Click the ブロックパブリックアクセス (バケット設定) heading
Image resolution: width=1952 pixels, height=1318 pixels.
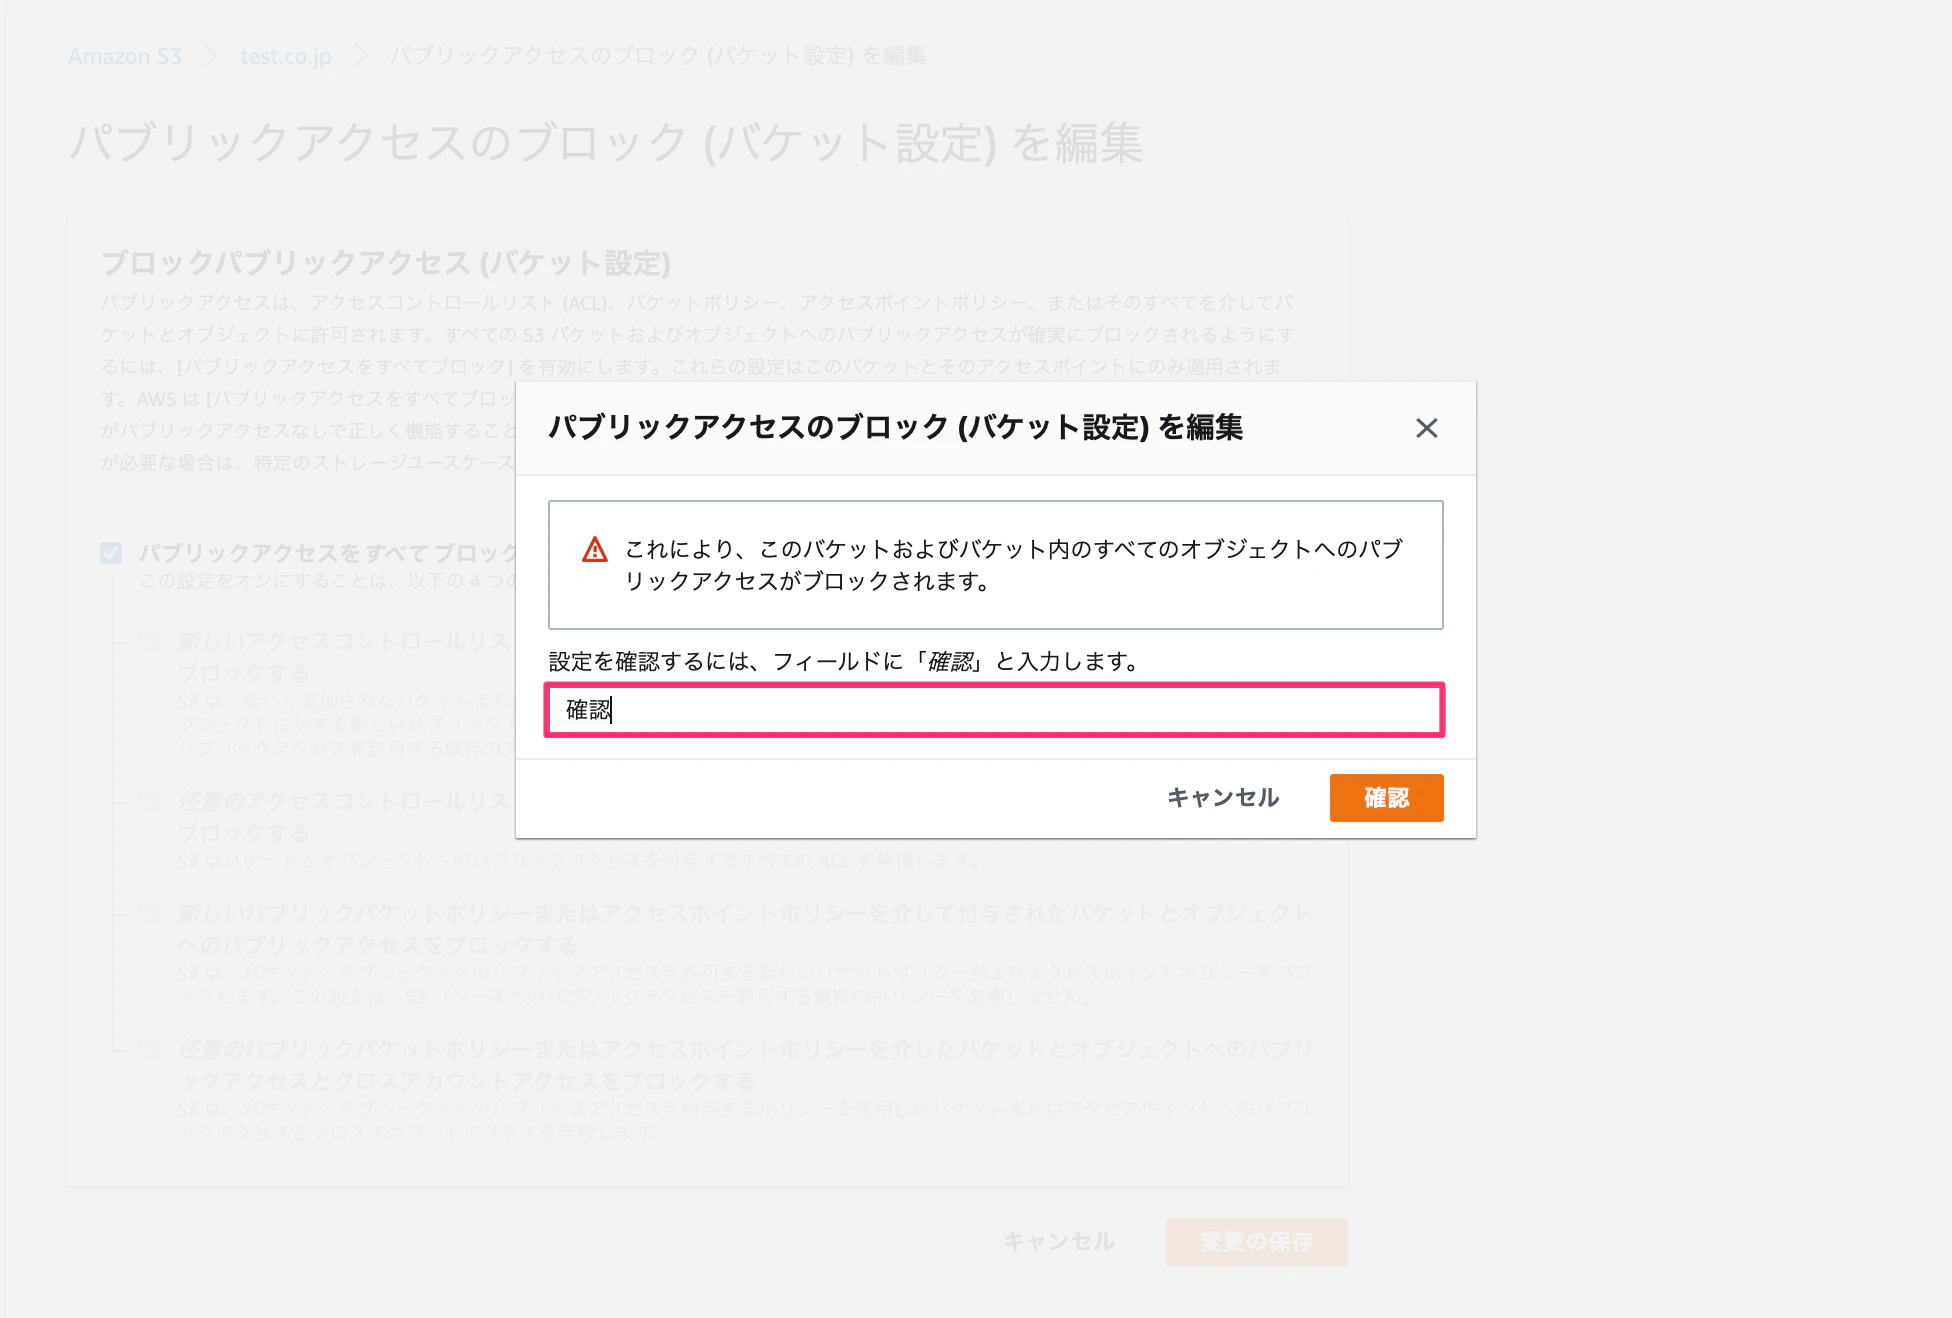(386, 263)
